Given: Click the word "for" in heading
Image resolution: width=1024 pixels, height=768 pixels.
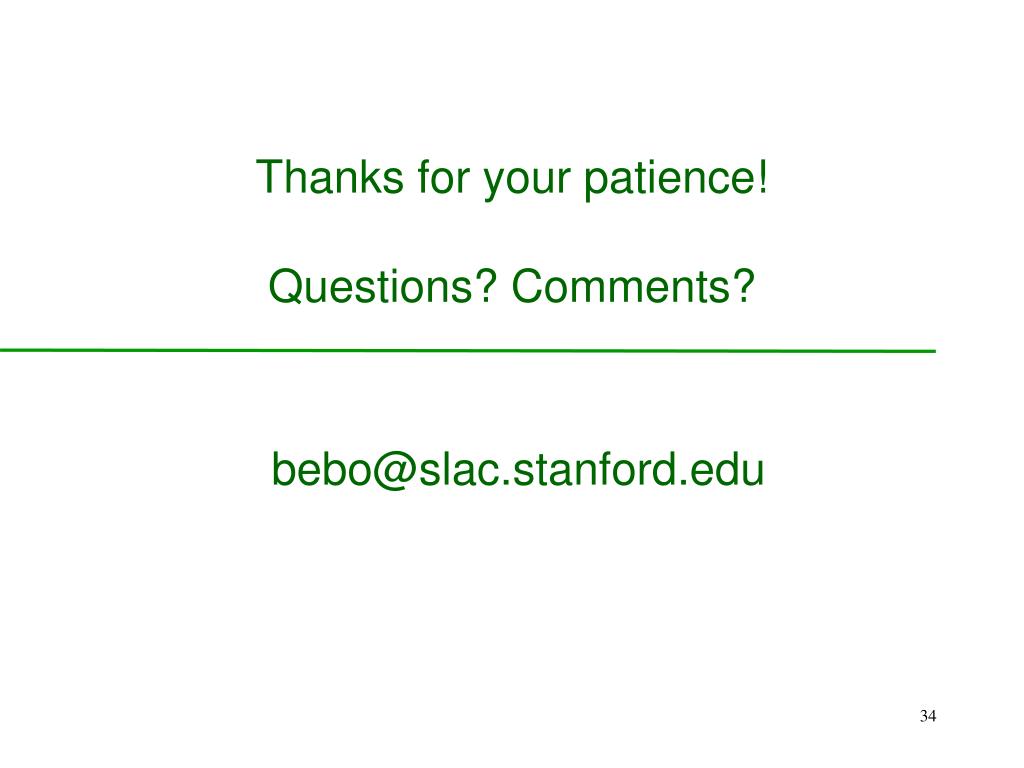Looking at the screenshot, I should click(x=443, y=177).
